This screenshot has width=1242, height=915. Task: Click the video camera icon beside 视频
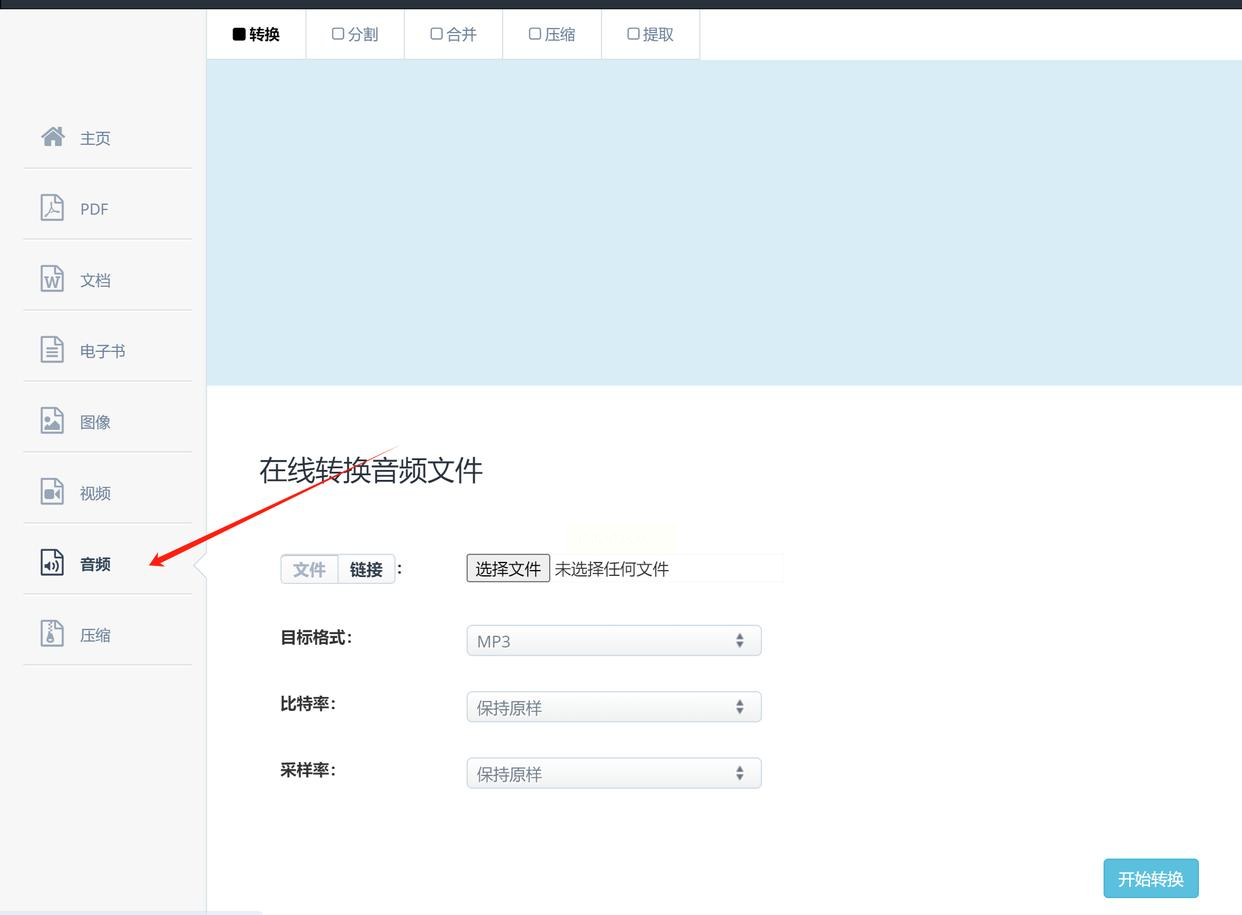(x=52, y=491)
